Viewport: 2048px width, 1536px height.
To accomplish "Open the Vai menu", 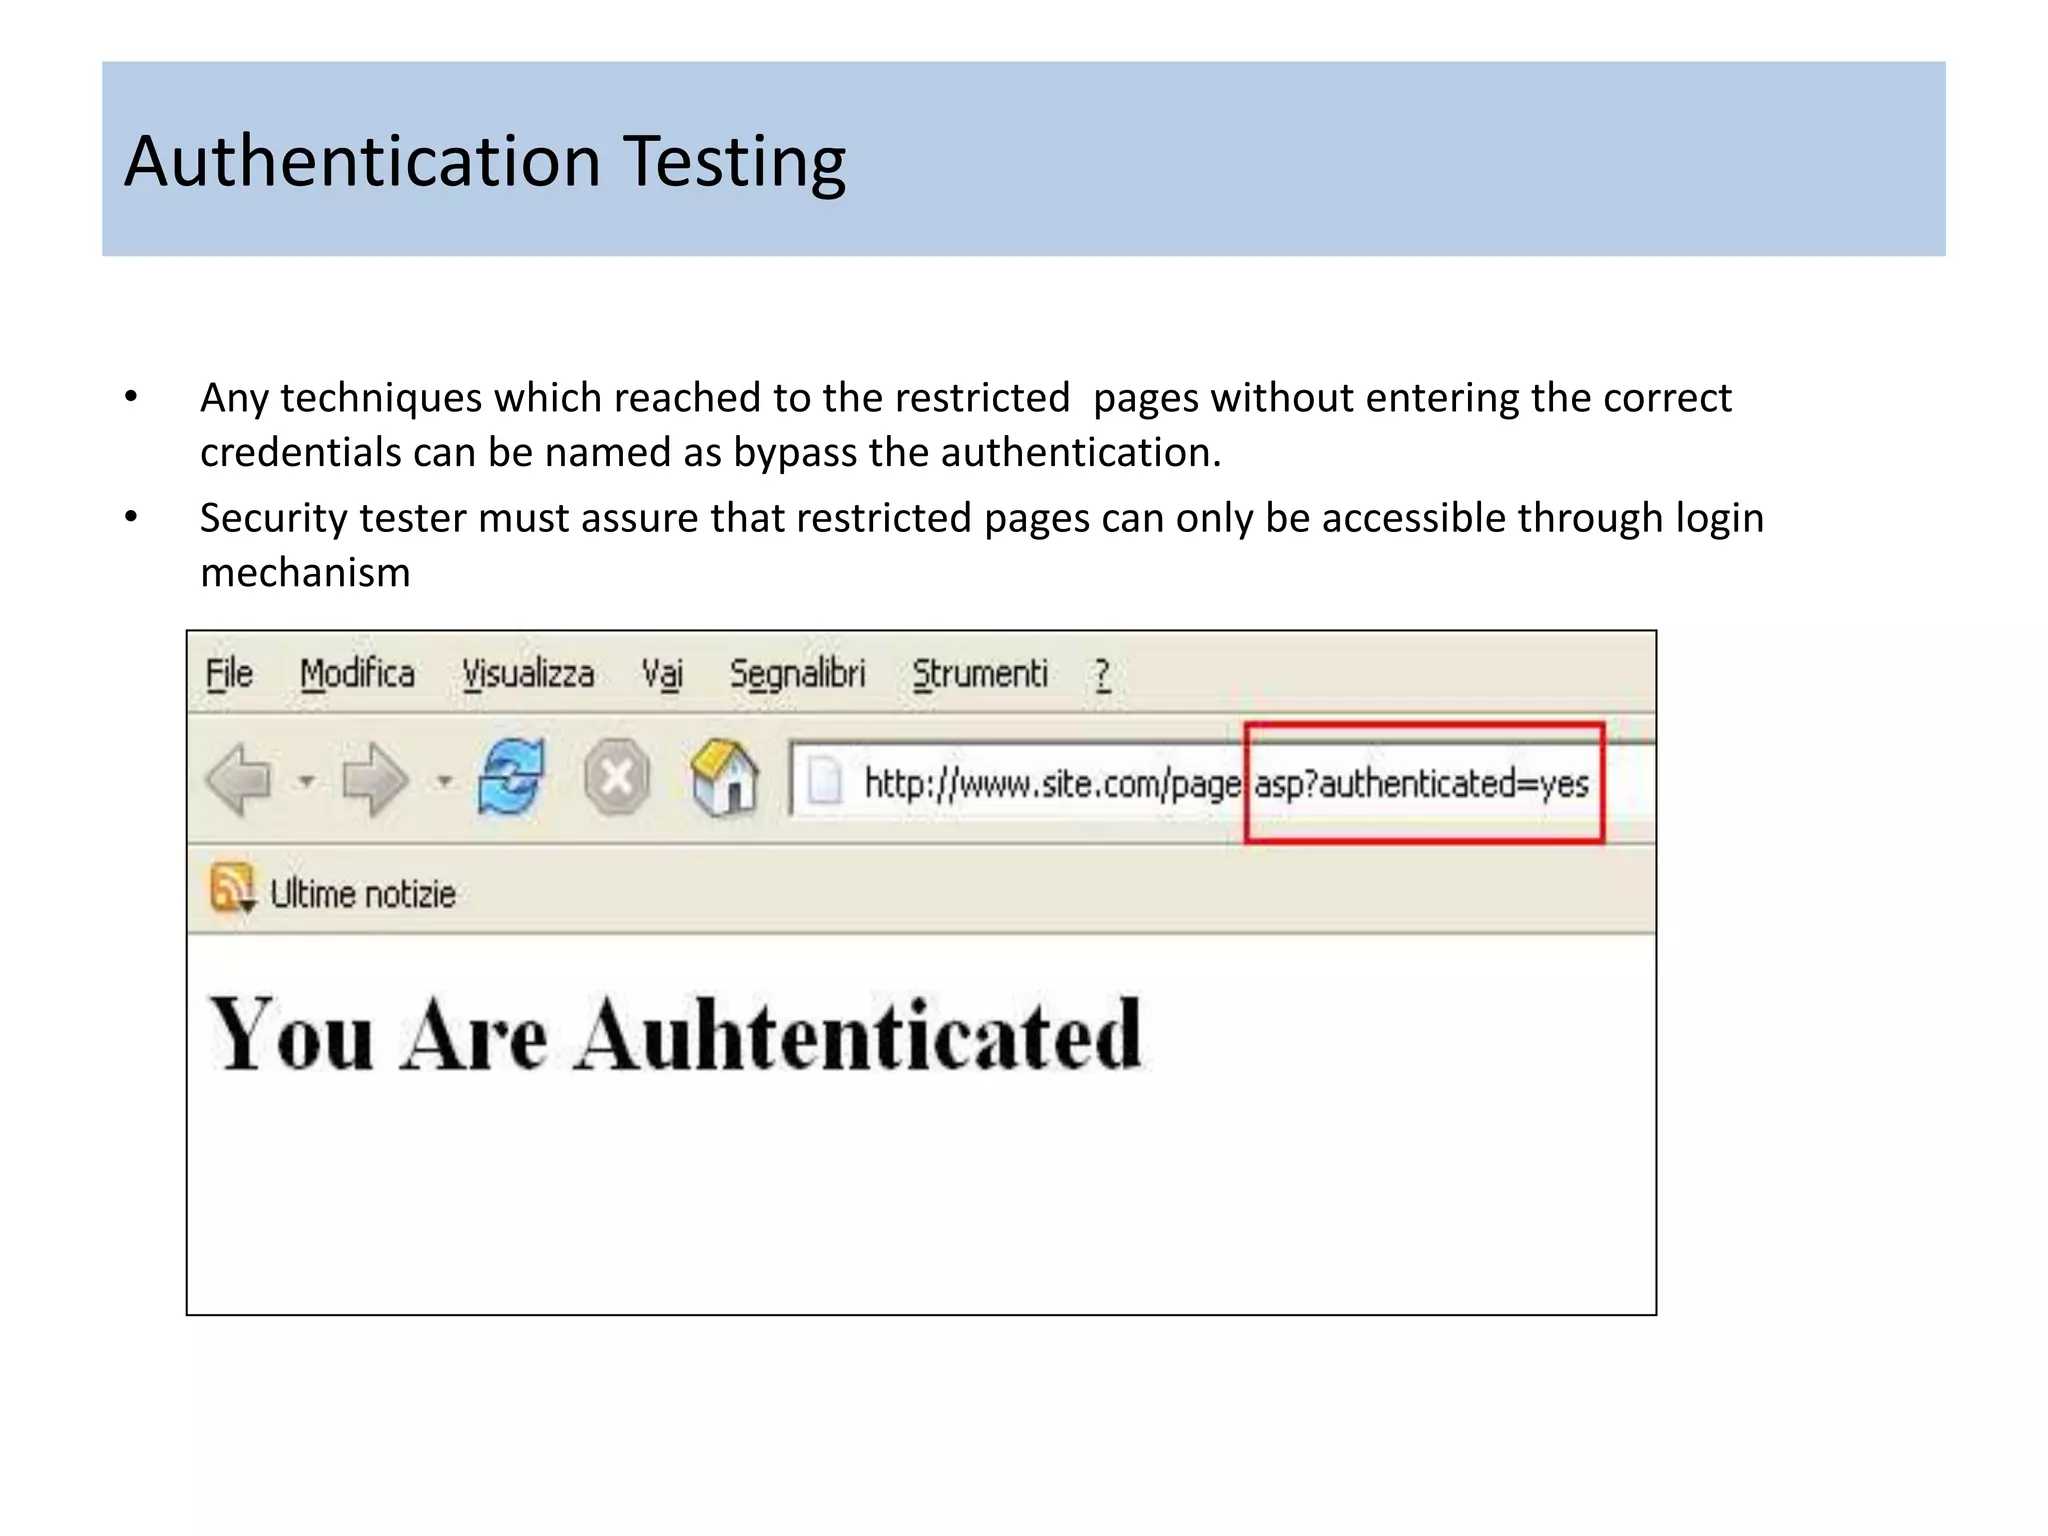I will click(x=662, y=675).
